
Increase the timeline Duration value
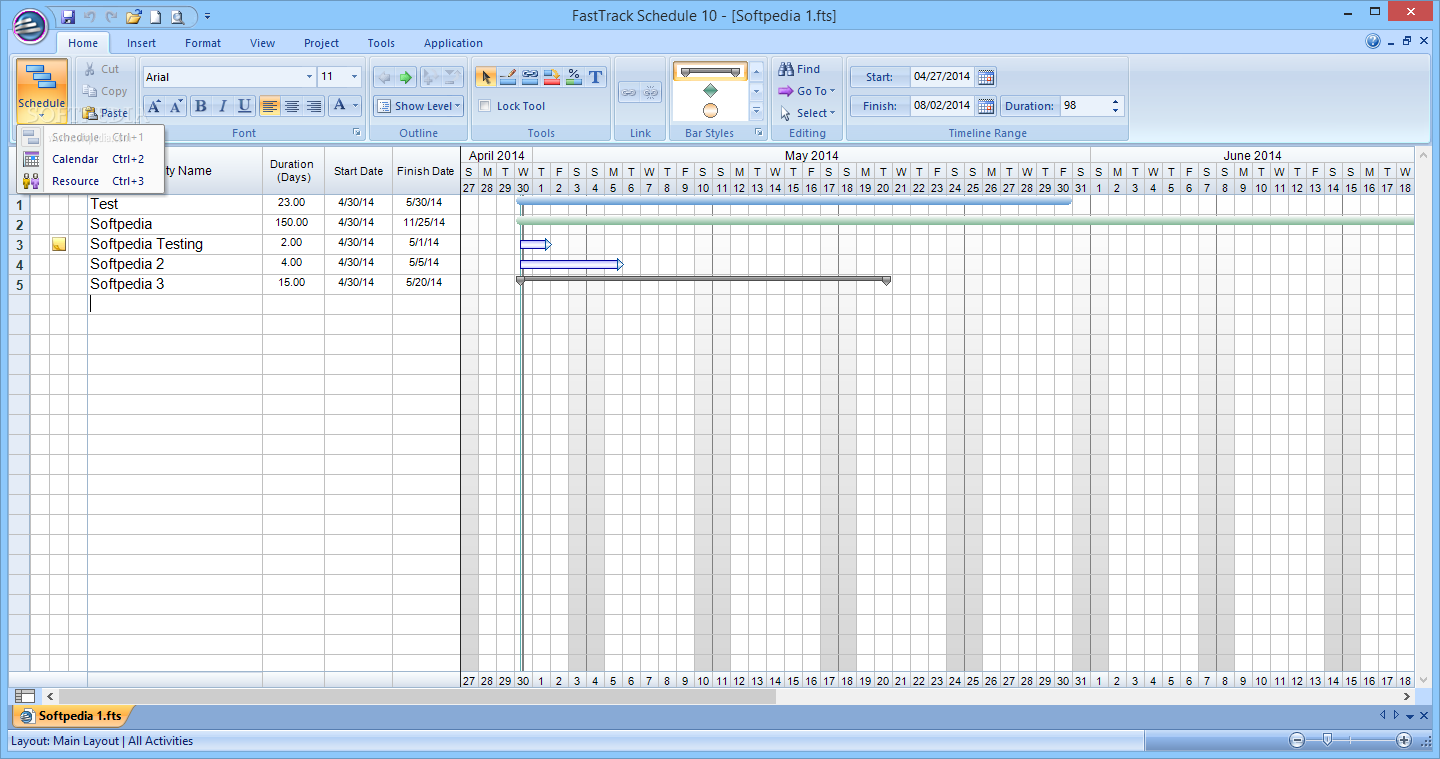coord(1116,101)
